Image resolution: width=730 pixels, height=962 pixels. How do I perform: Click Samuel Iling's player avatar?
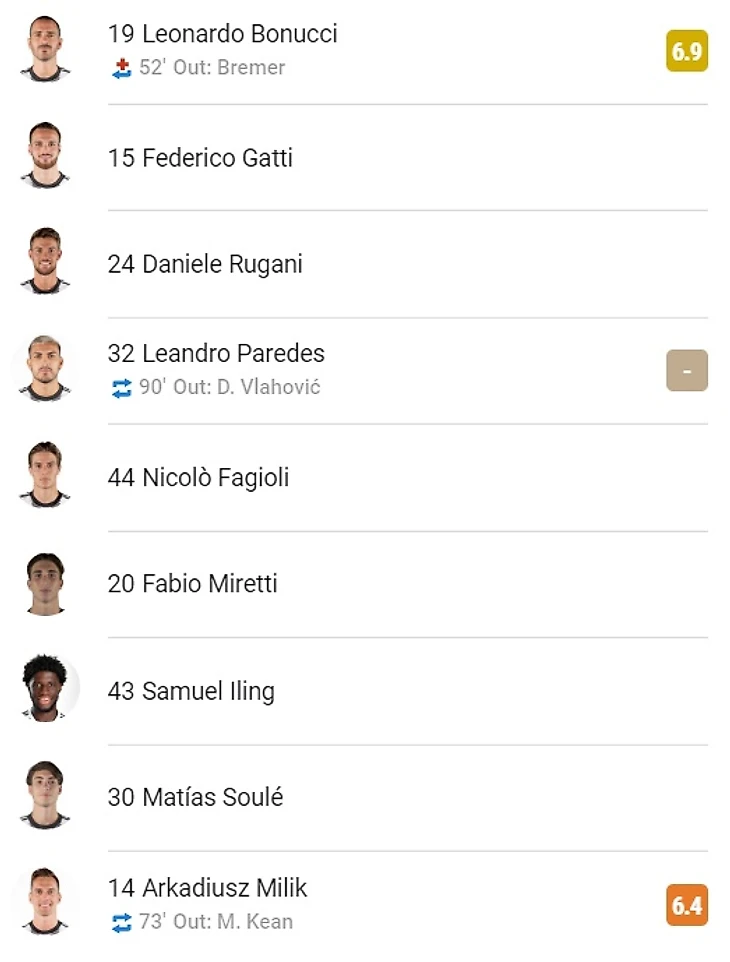45,690
